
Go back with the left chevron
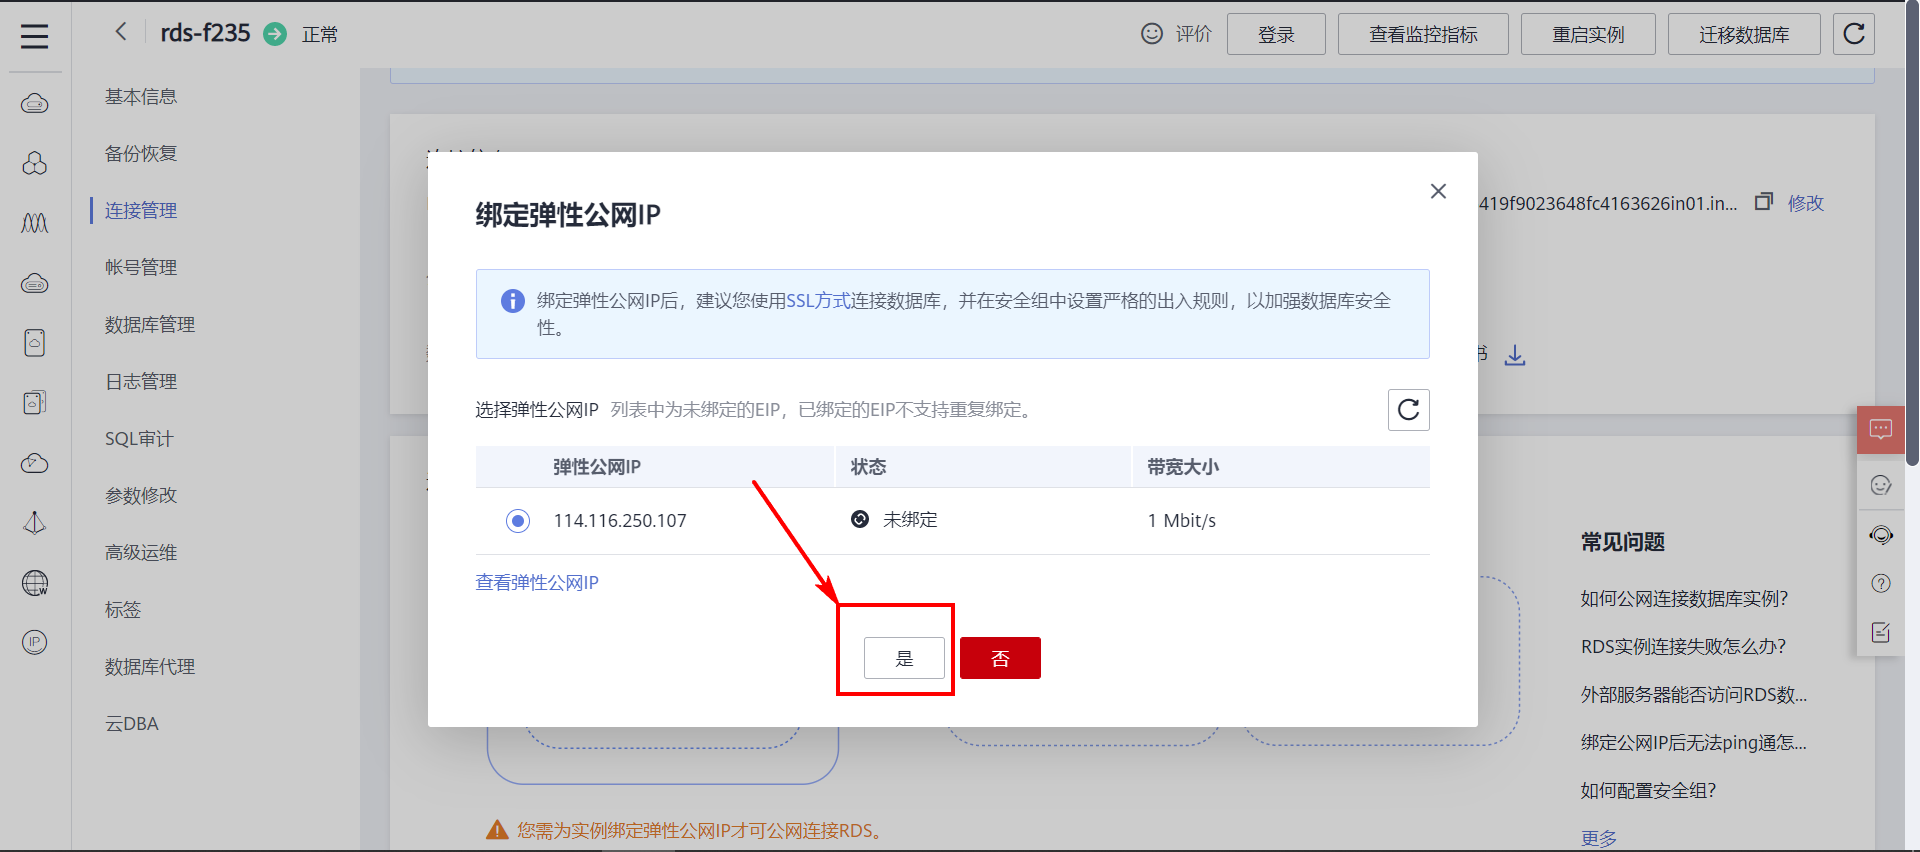pyautogui.click(x=121, y=32)
